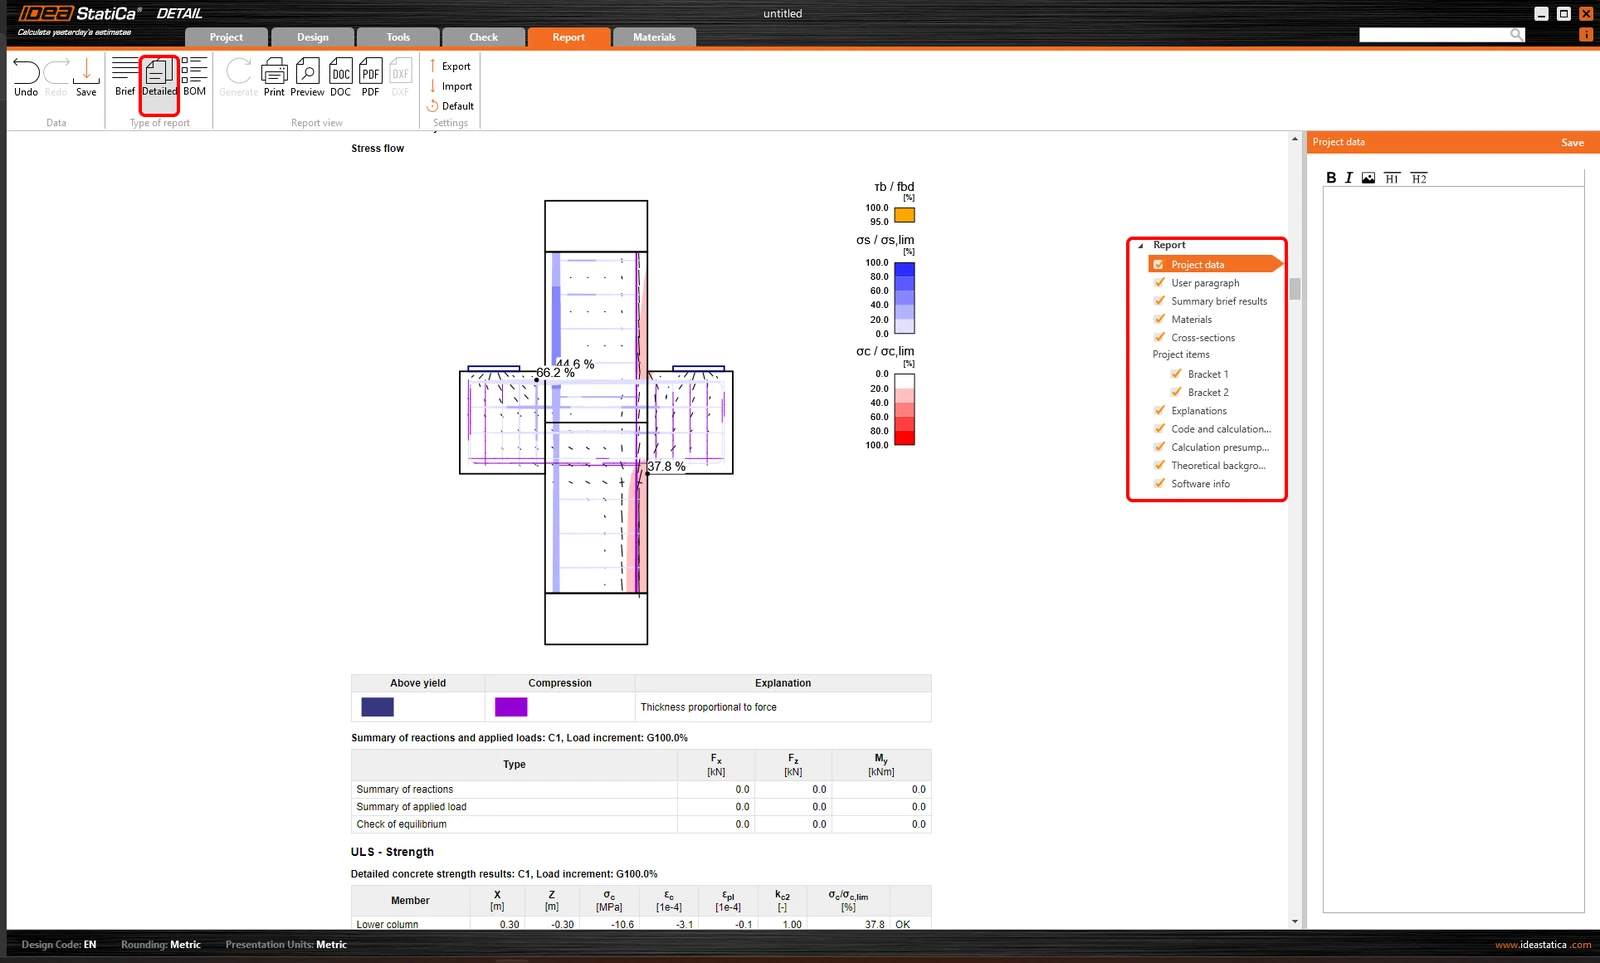Click the search input field
The height and width of the screenshot is (963, 1600).
tap(1434, 34)
